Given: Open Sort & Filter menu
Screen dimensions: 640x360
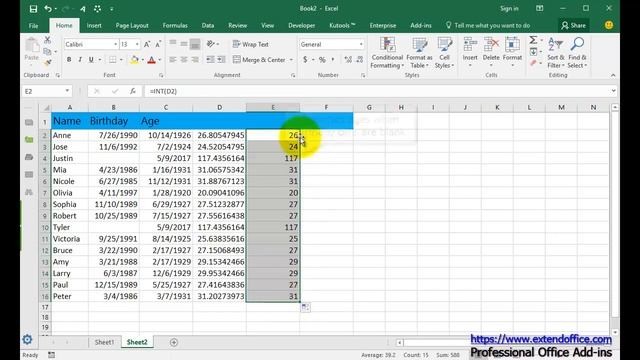Looking at the screenshot, I should point(556,53).
